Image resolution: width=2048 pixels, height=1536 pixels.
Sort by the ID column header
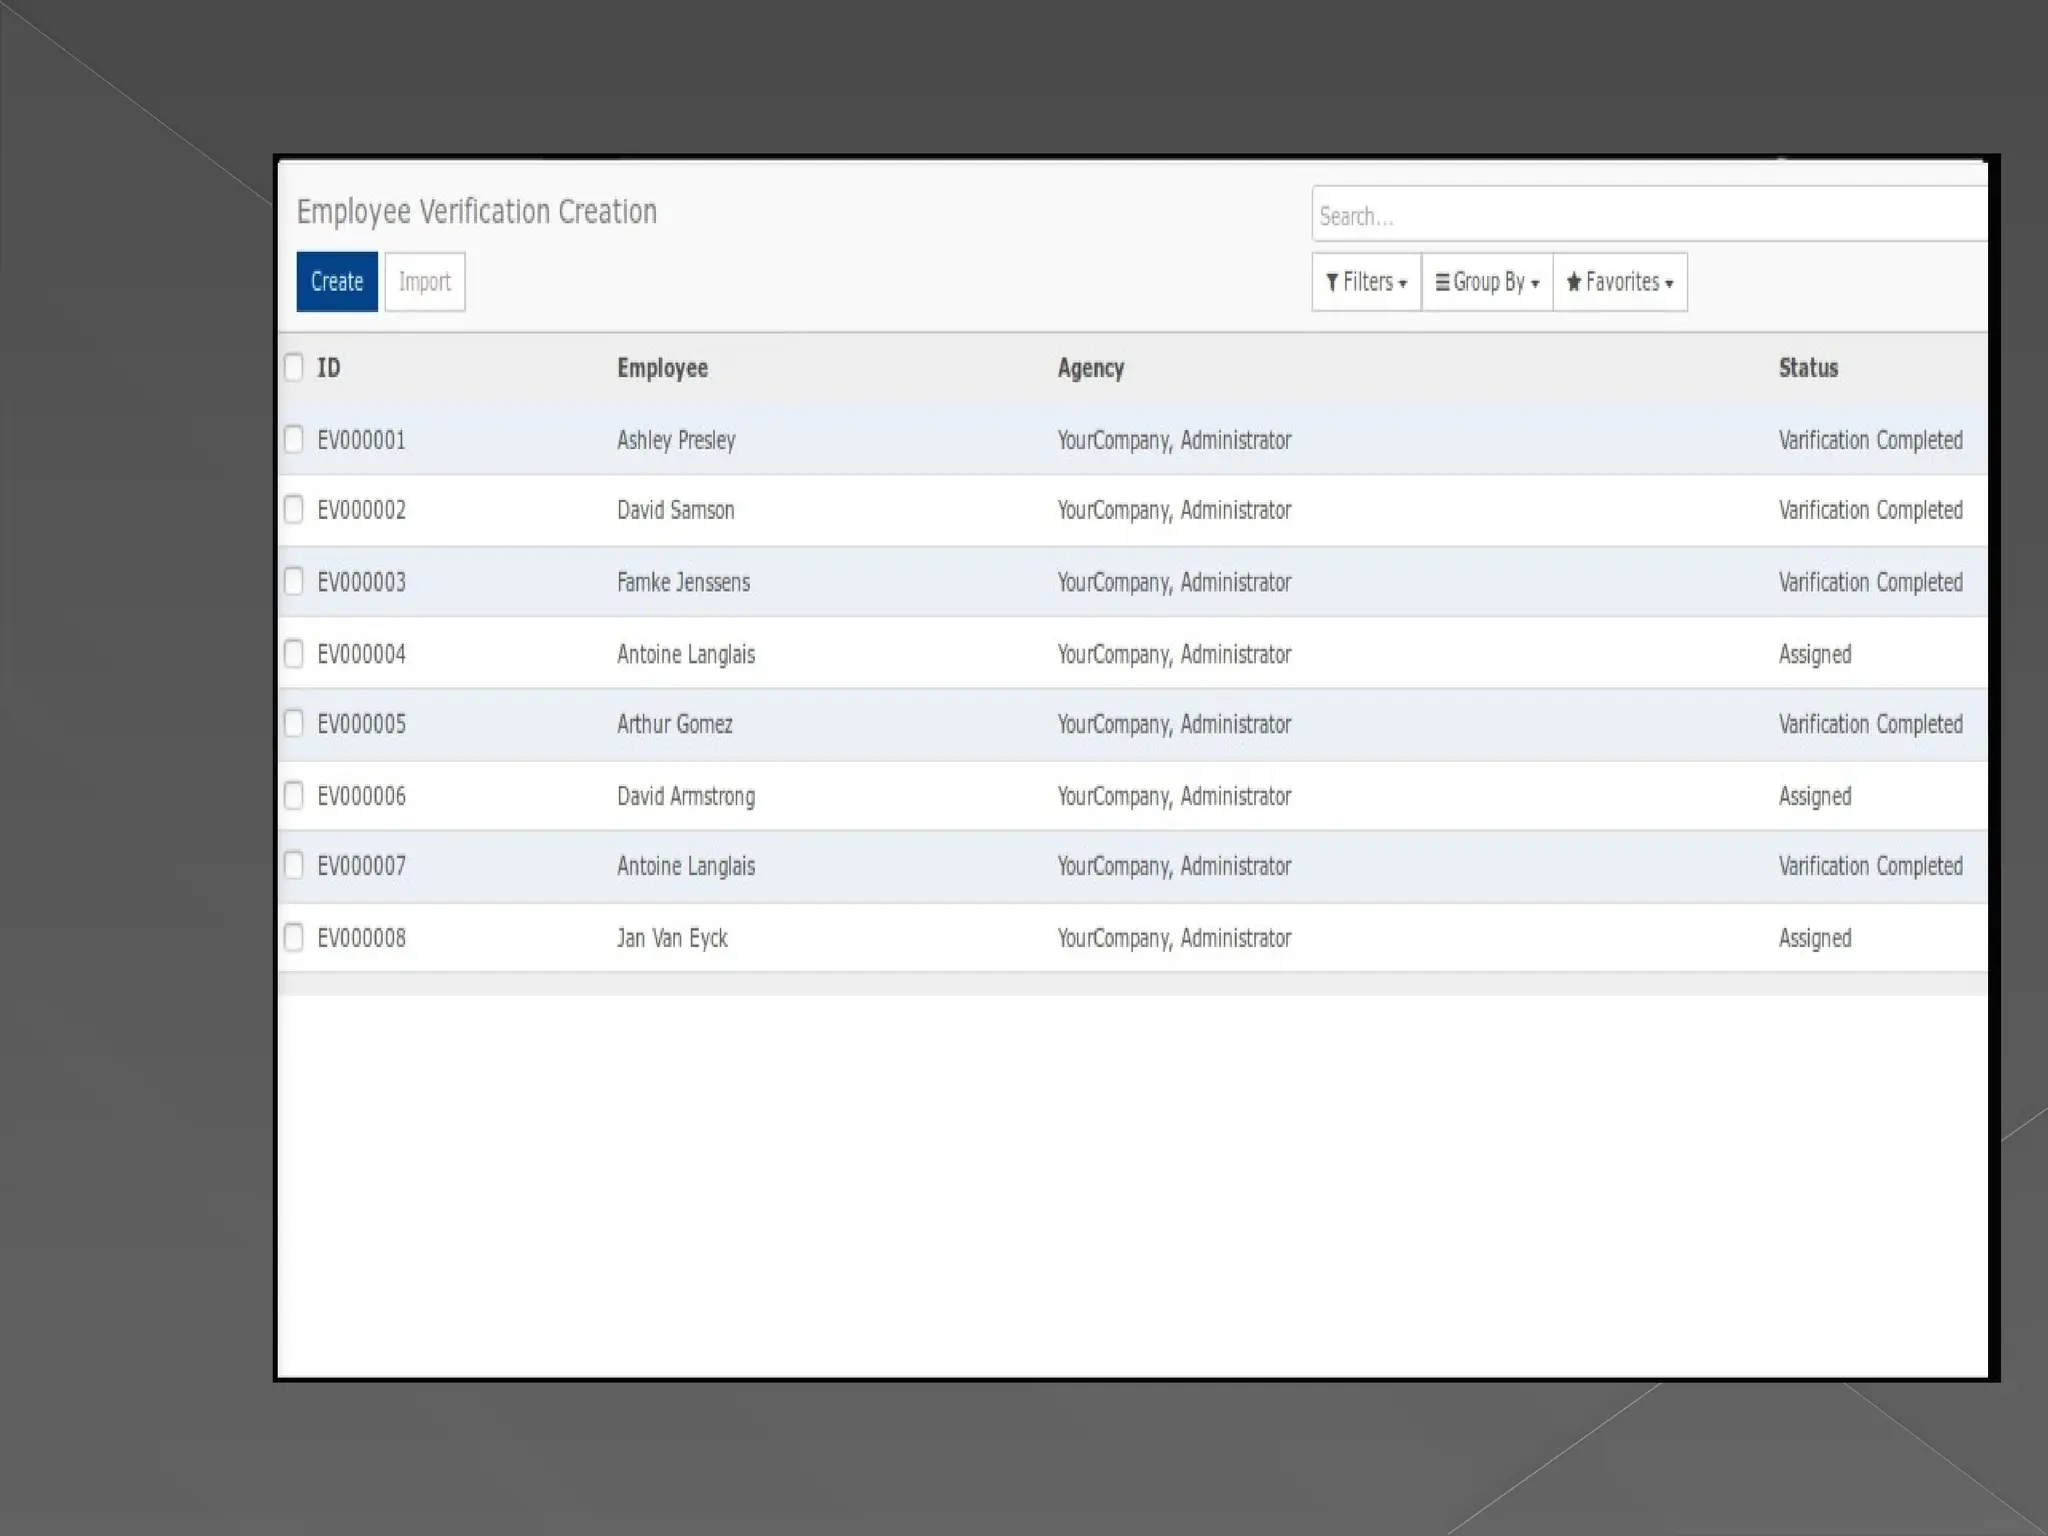pos(329,368)
